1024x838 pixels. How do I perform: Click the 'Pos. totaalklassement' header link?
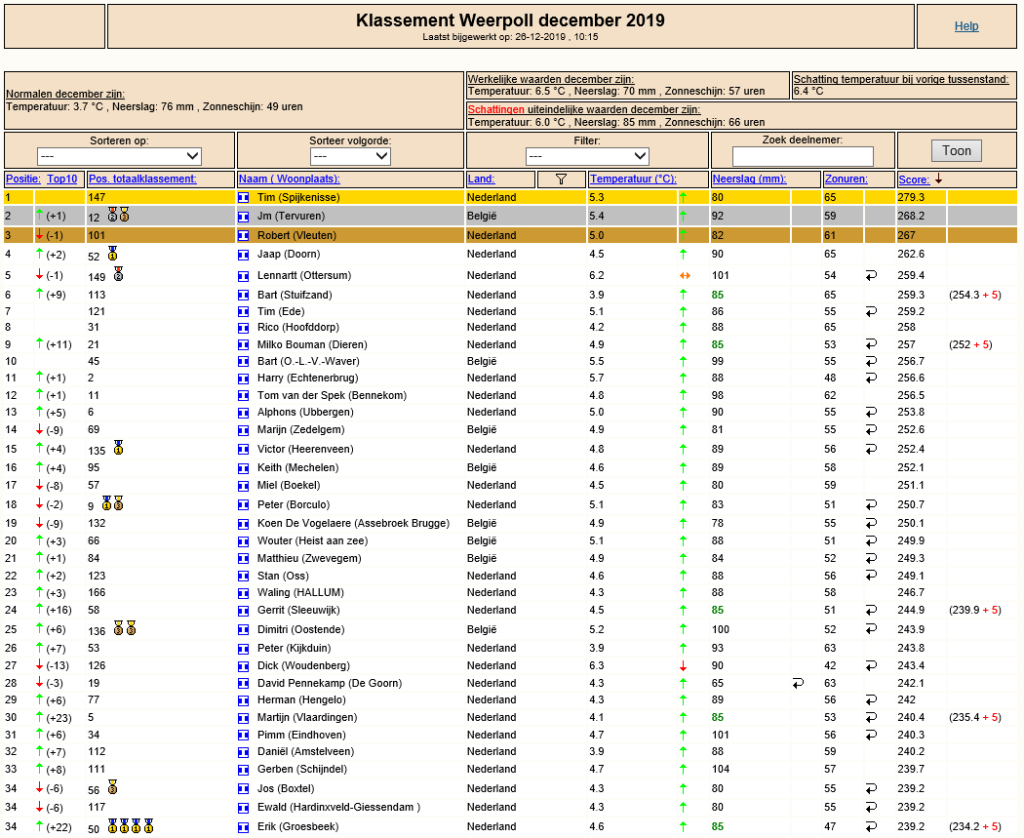coord(142,179)
